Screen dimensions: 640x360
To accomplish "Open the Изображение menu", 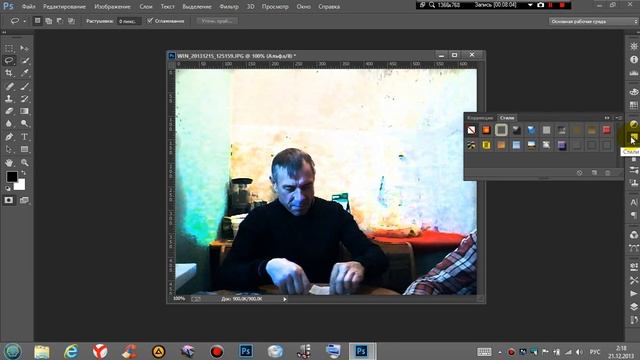I will coord(112,7).
